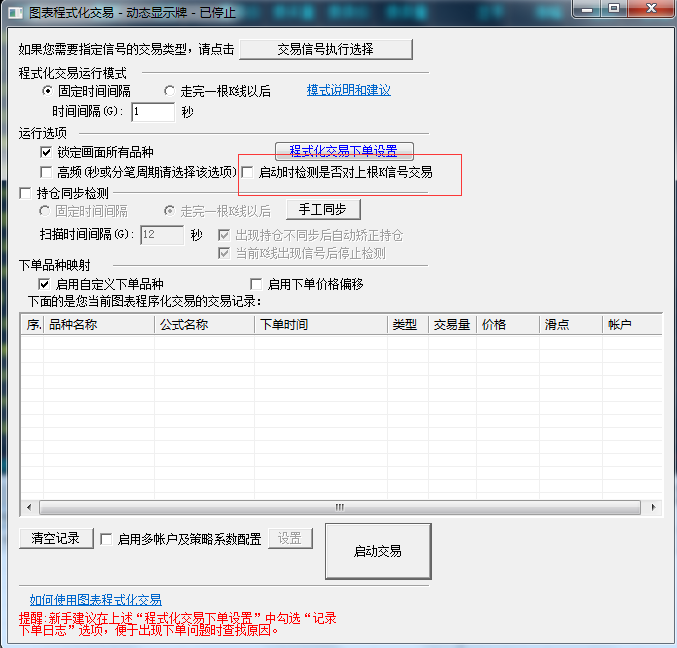Enable the 持仓同步检测 checkbox
Screen dimensions: 677x648
tap(25, 193)
